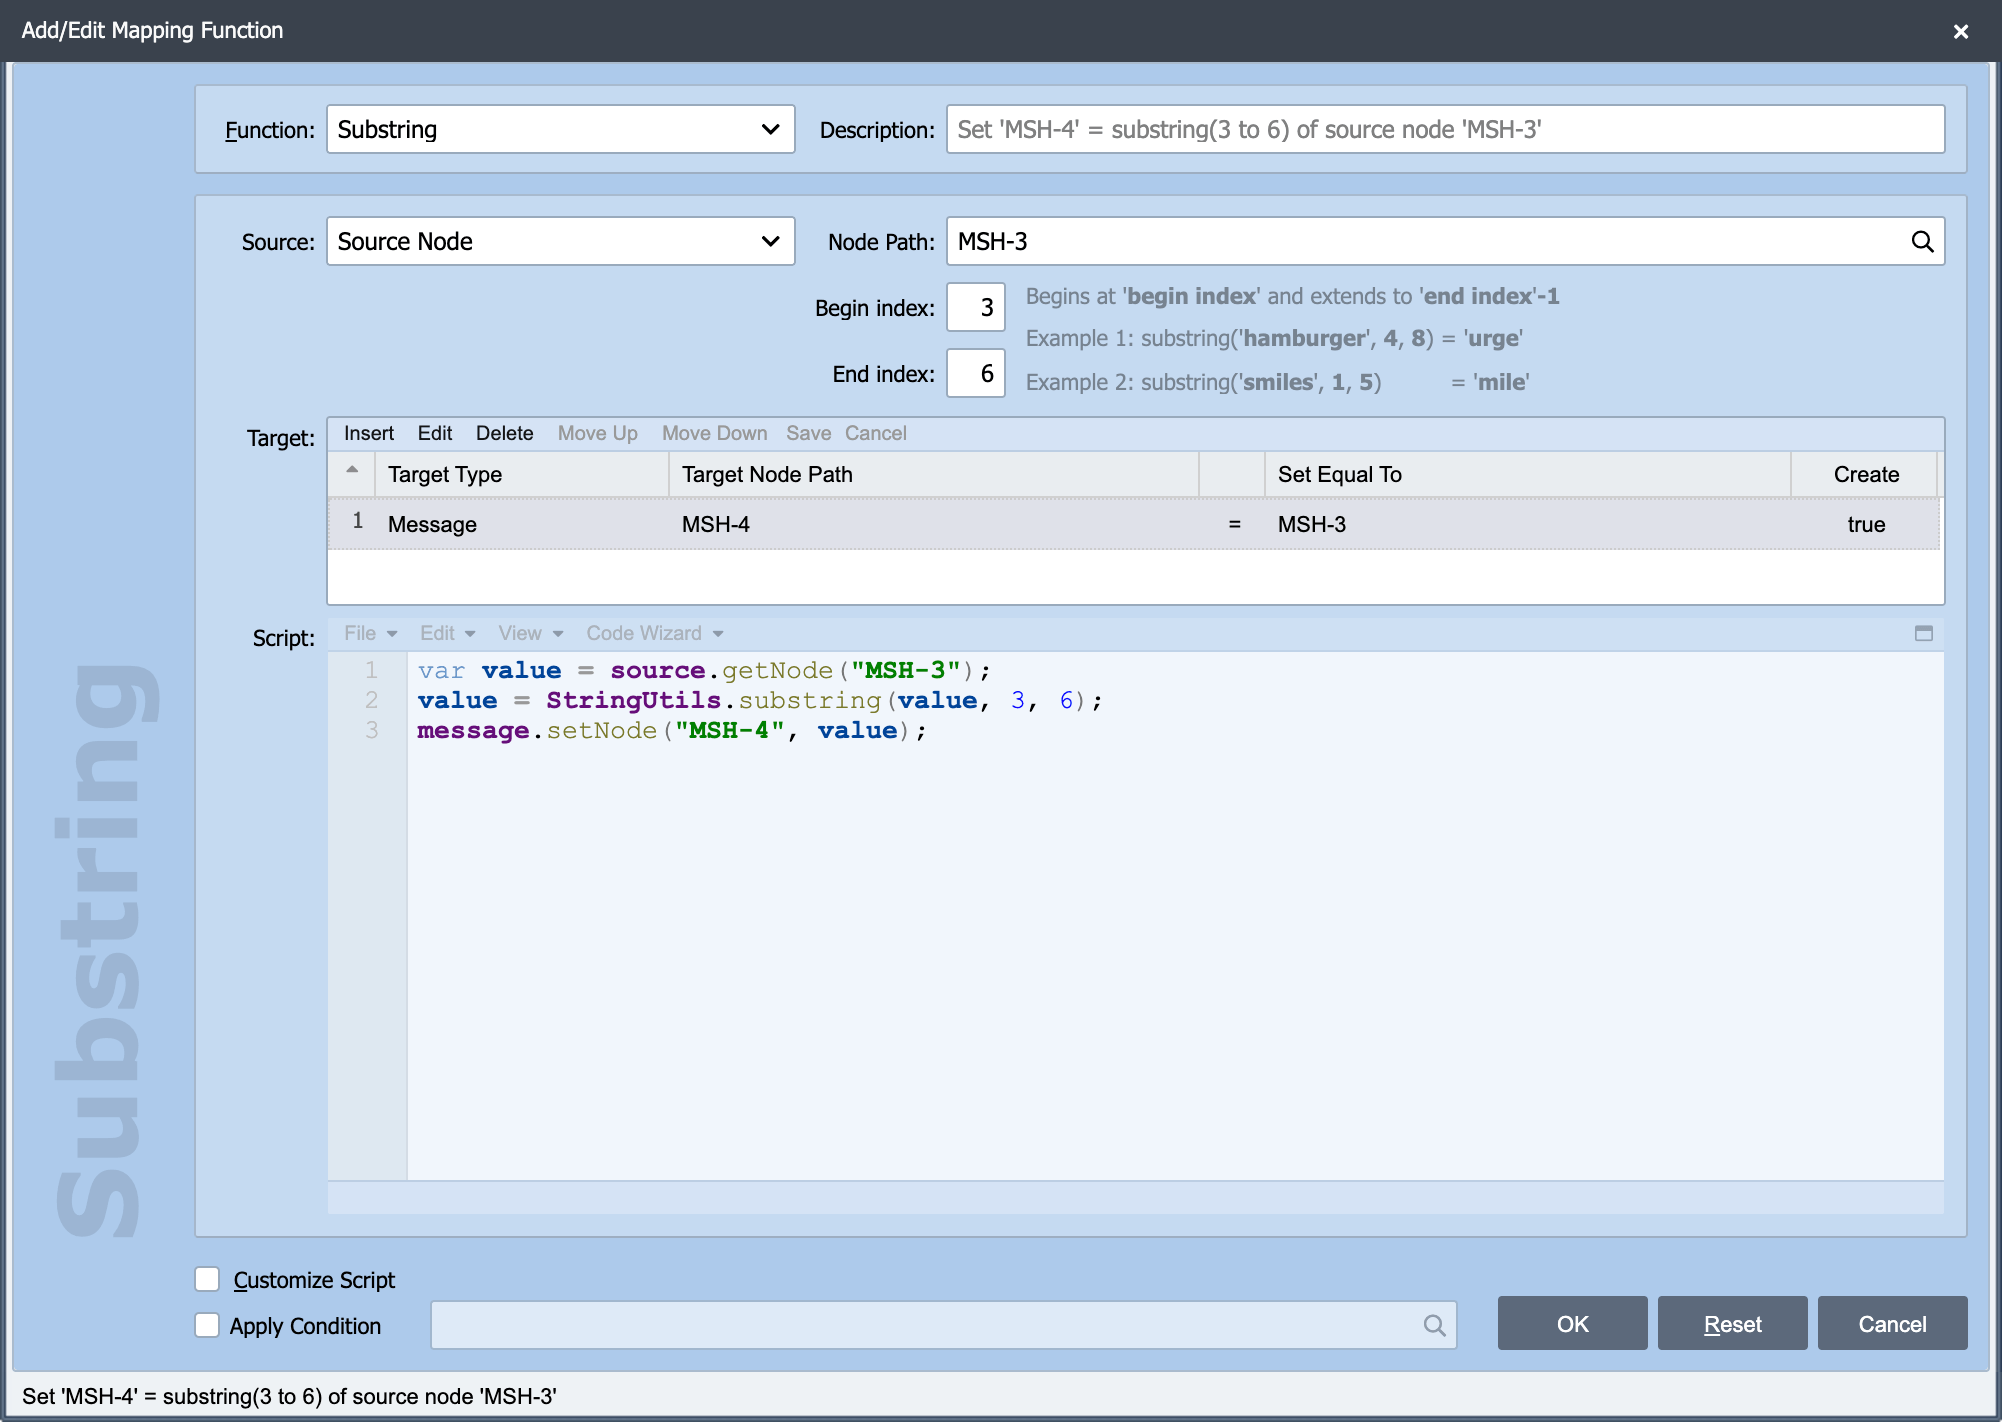Click the sort arrow in target table header
Image resolution: width=2002 pixels, height=1422 pixels.
point(352,470)
